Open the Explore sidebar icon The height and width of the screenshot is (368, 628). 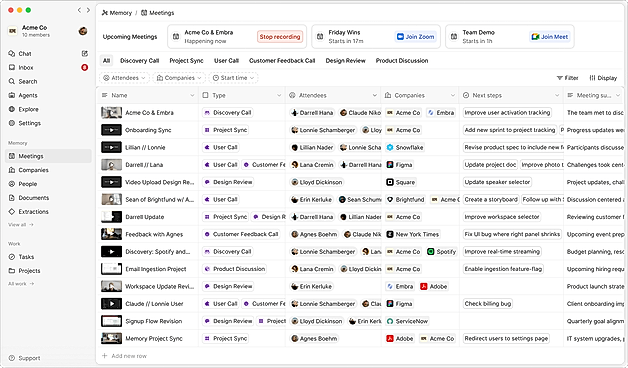pyautogui.click(x=12, y=109)
